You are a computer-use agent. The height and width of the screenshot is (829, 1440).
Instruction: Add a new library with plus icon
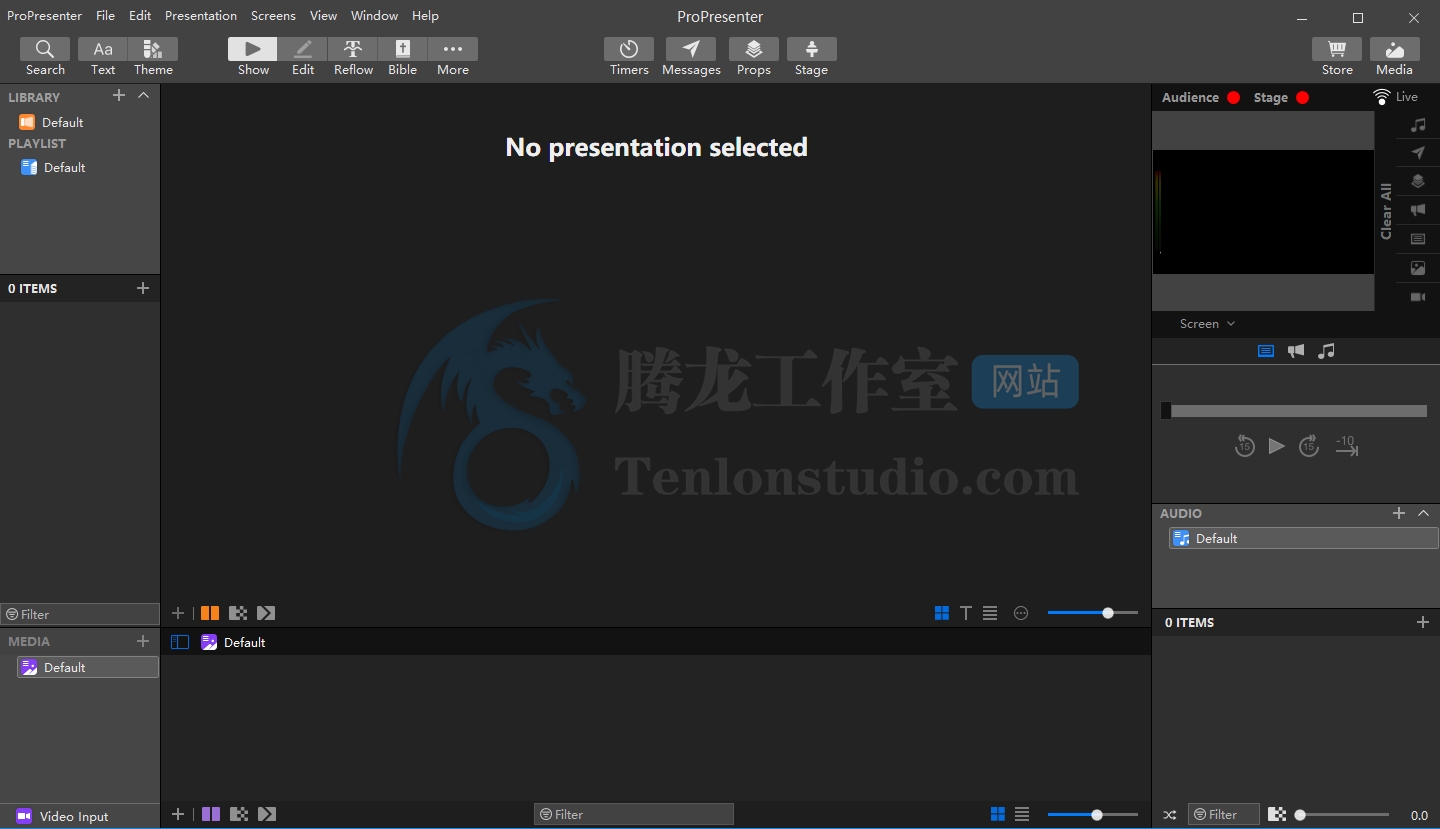(119, 95)
